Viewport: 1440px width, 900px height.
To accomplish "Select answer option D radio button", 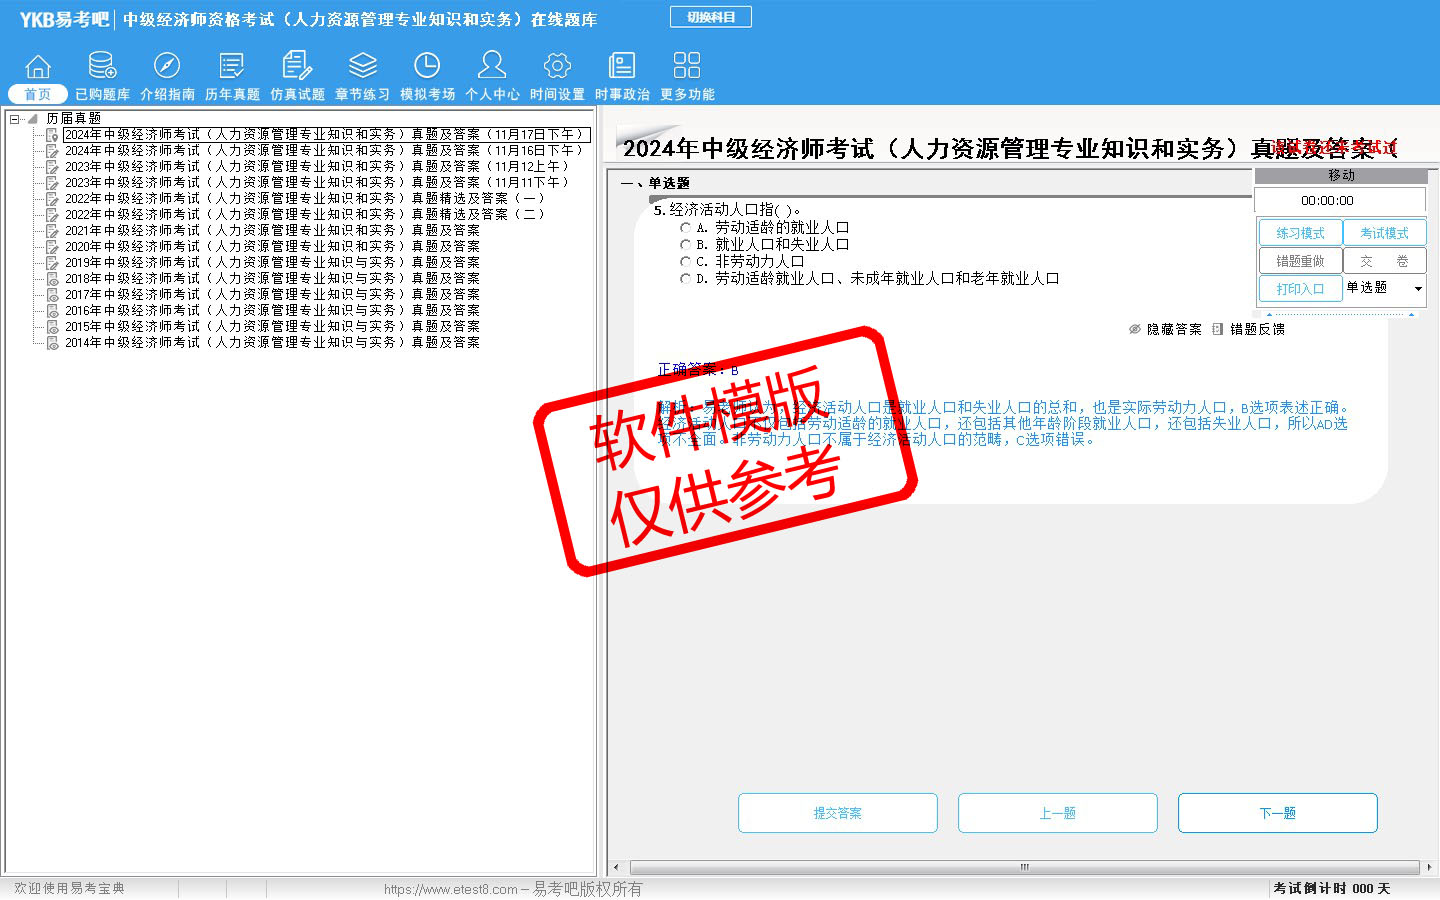I will point(685,279).
